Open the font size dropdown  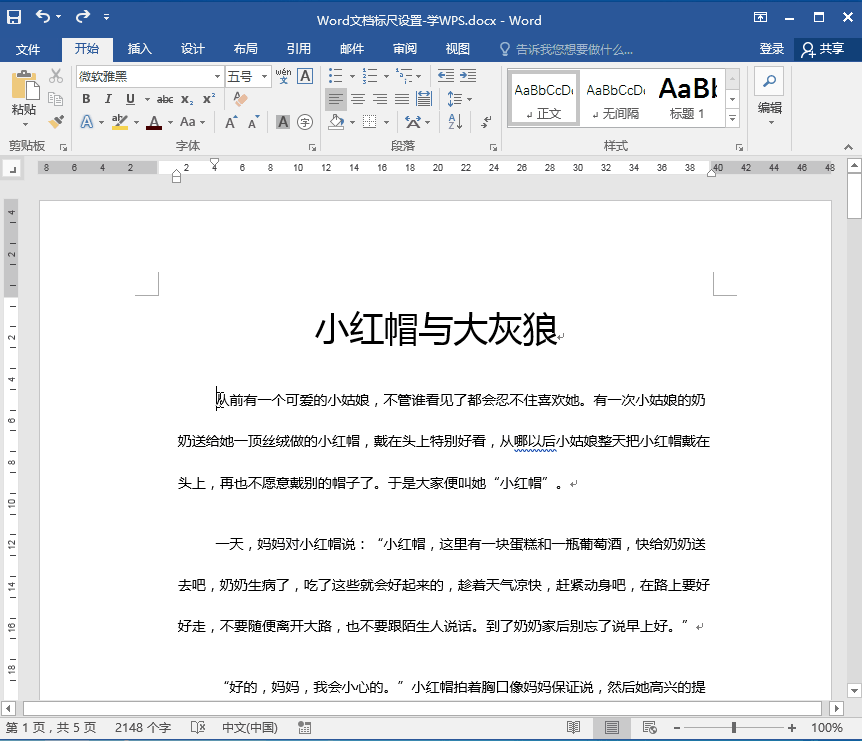(264, 76)
